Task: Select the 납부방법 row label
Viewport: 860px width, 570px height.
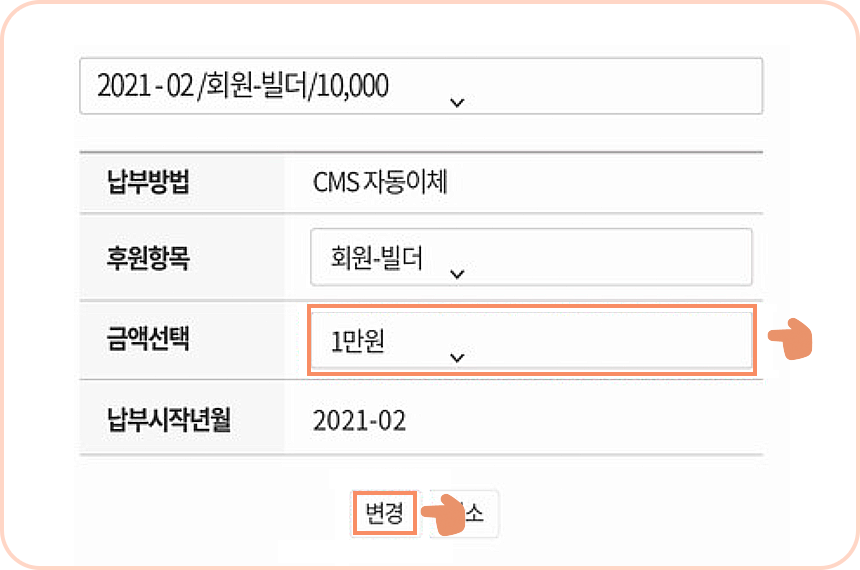Action: coord(148,182)
